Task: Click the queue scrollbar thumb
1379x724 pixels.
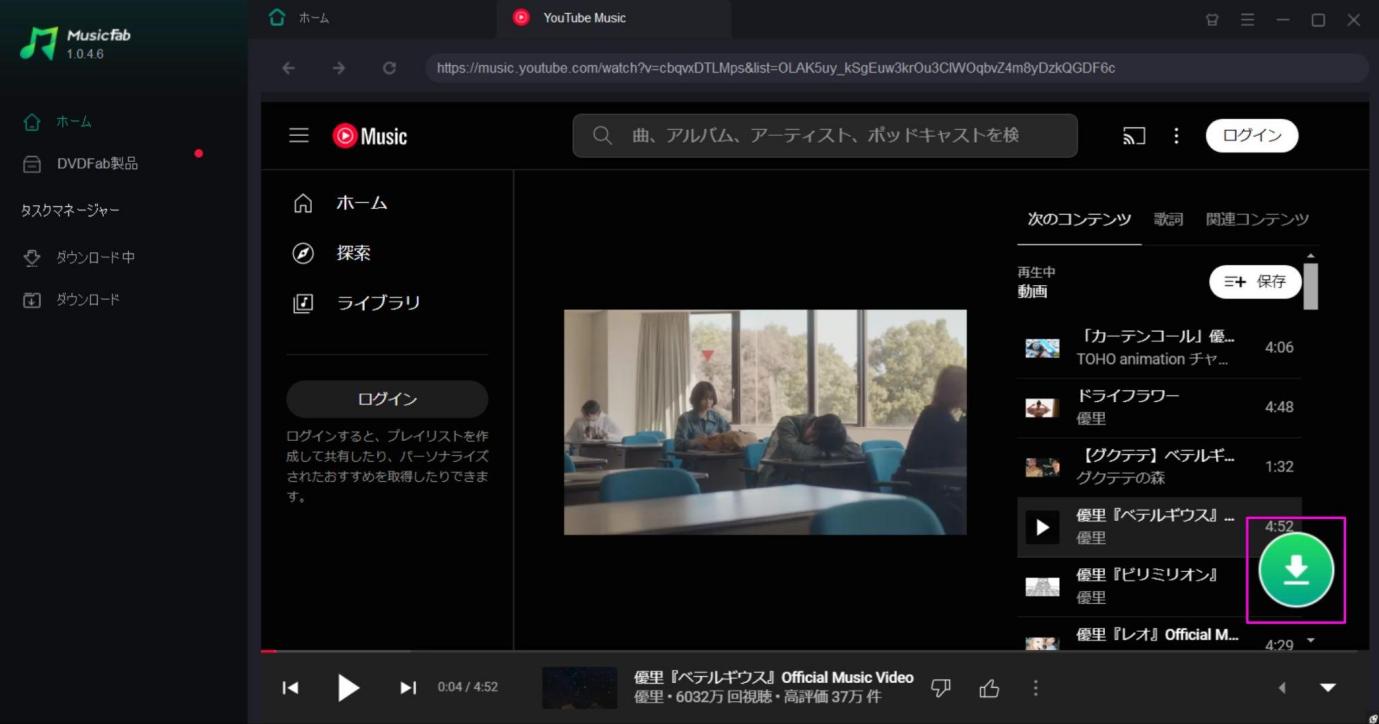Action: [1310, 288]
